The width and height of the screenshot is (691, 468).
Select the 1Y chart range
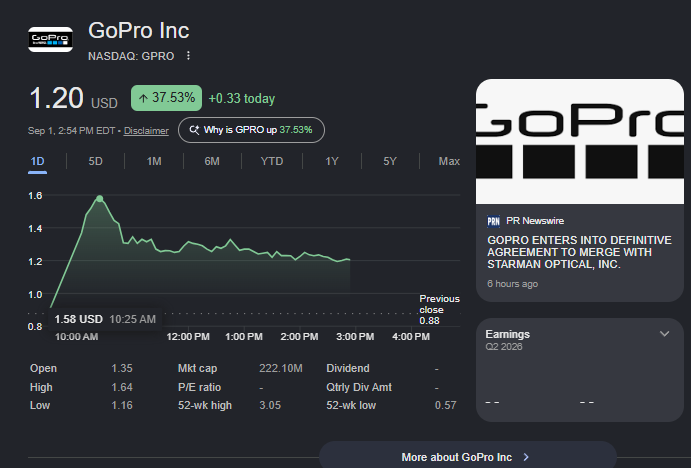[332, 161]
